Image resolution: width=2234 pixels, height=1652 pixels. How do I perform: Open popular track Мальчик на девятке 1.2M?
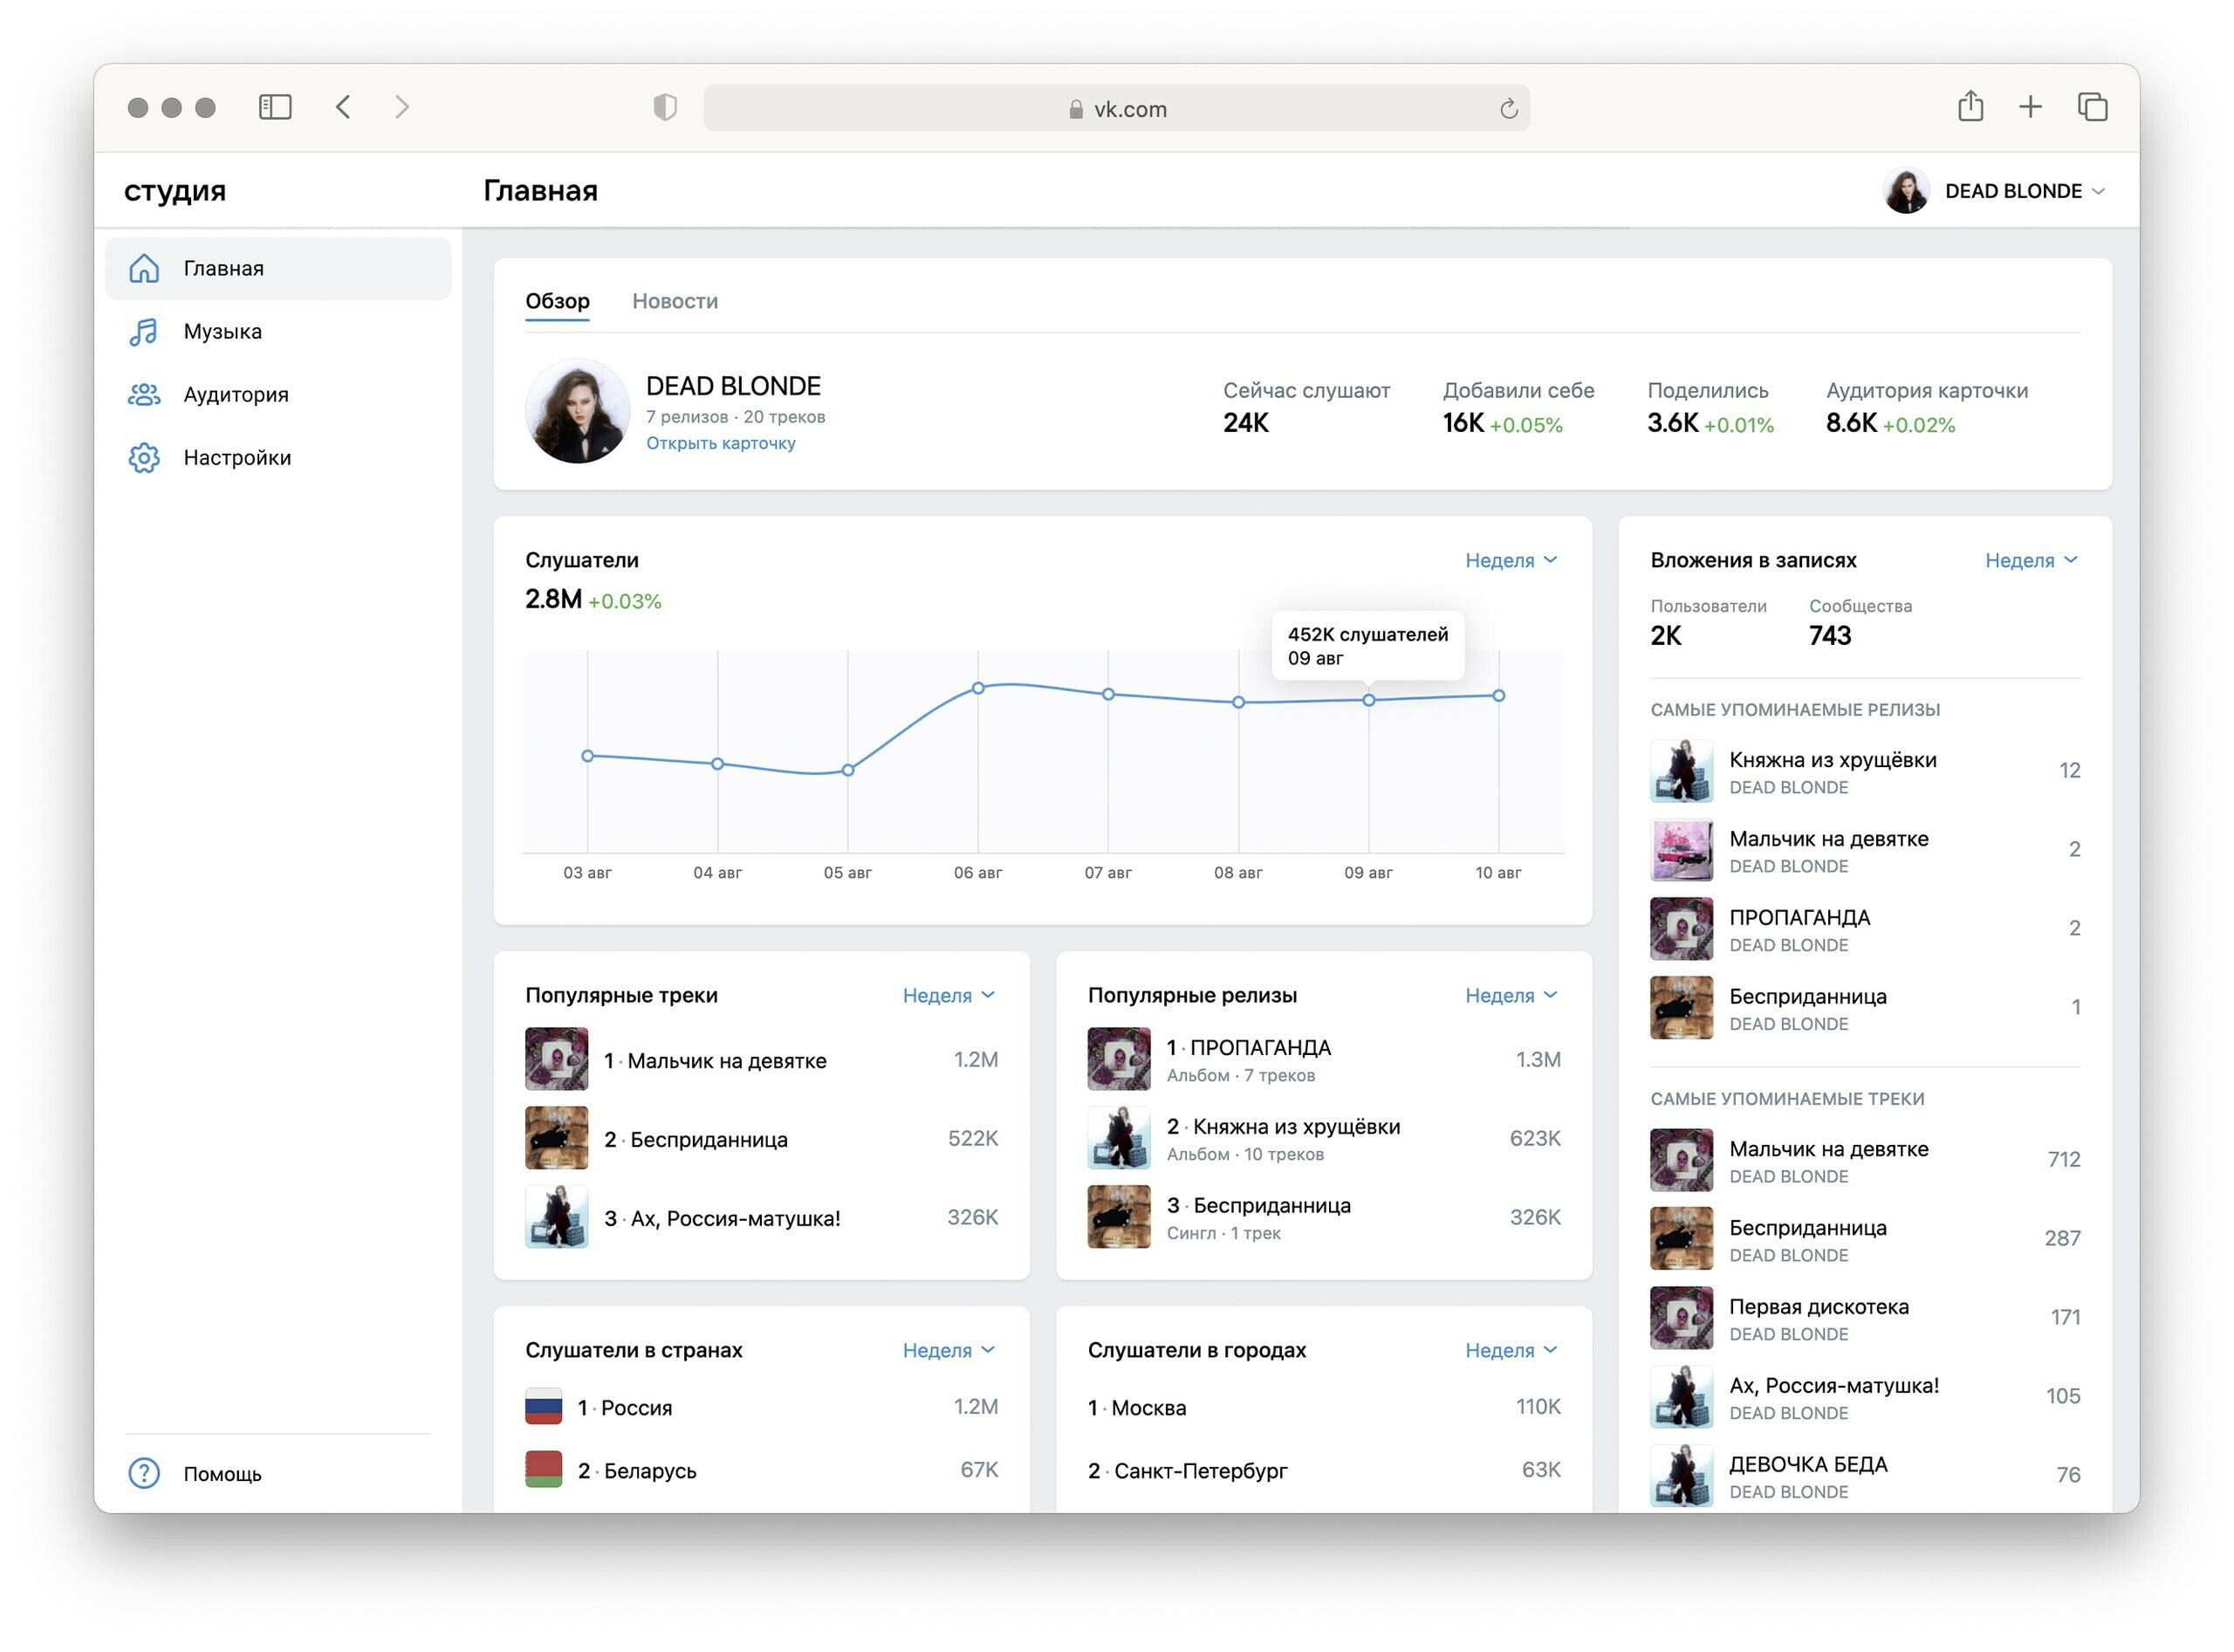coord(761,1059)
